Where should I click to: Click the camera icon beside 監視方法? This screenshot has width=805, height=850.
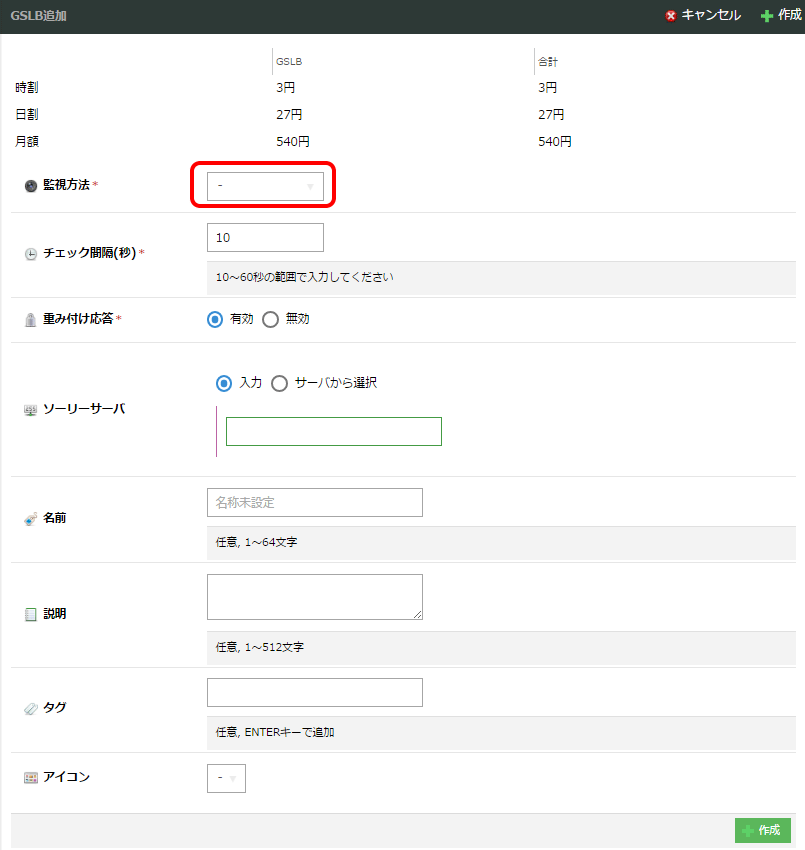point(30,186)
